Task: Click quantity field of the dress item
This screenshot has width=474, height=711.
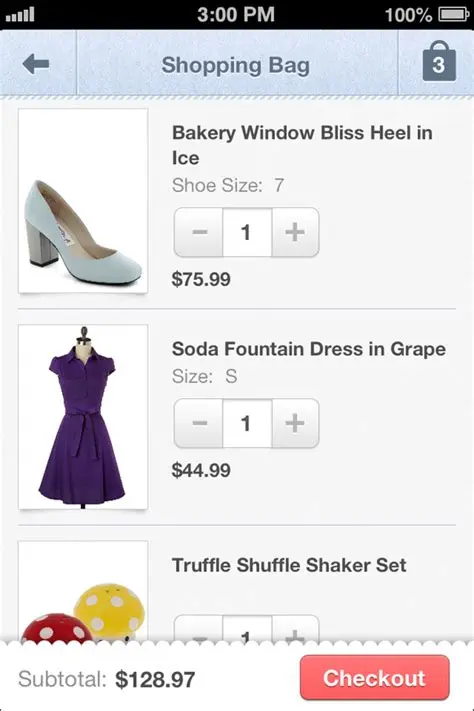Action: click(x=247, y=424)
